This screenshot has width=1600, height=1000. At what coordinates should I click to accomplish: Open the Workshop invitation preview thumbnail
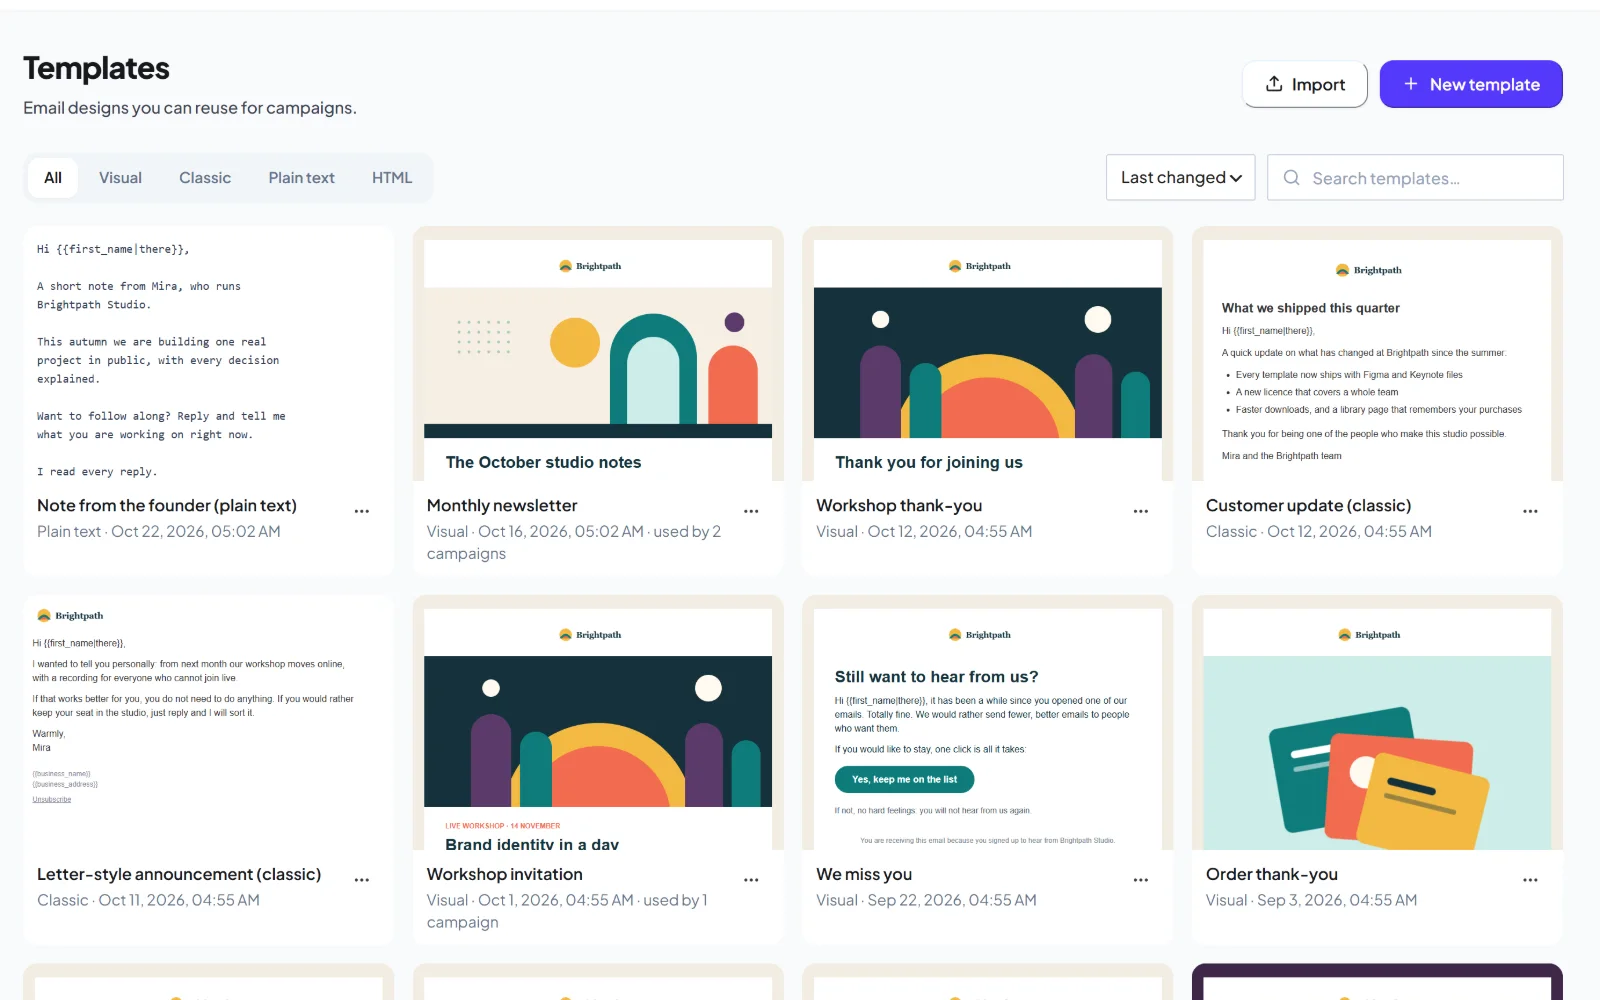(x=598, y=723)
